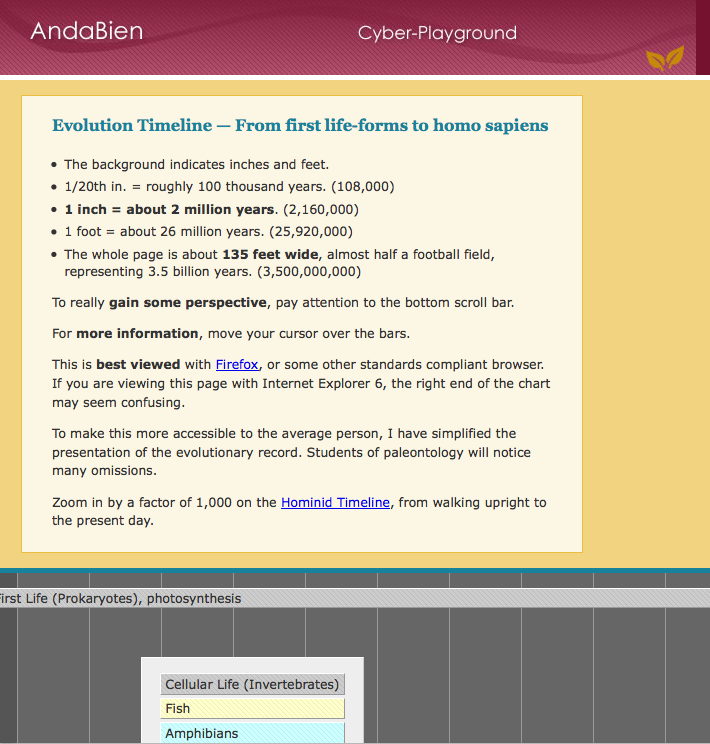Click the bold 'more information' phrase
Viewport: 710px width, 744px height.
point(137,333)
